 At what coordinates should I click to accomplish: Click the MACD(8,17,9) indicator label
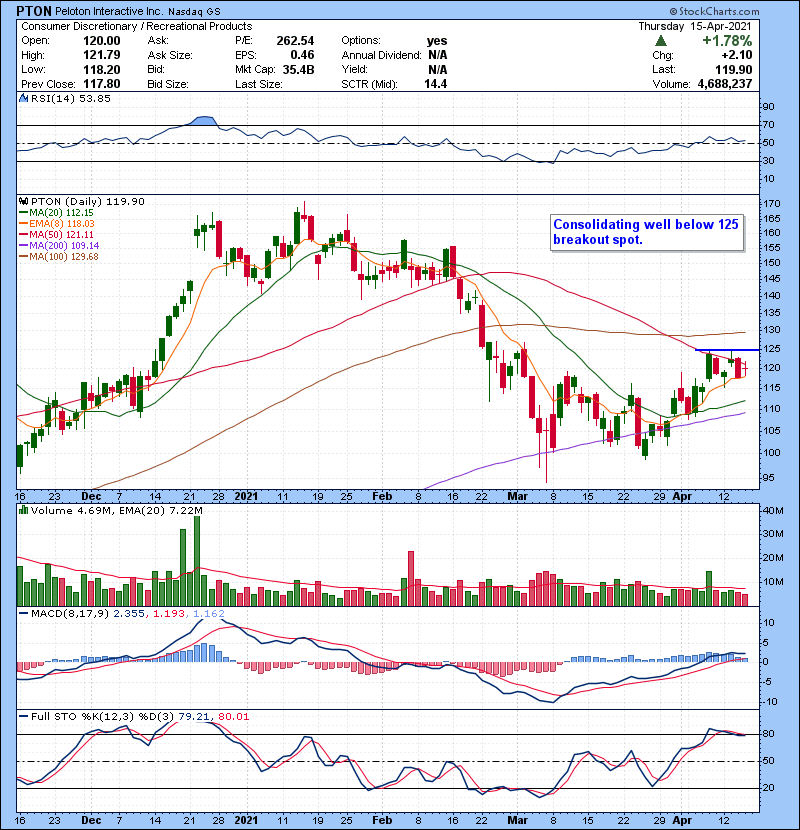click(70, 614)
